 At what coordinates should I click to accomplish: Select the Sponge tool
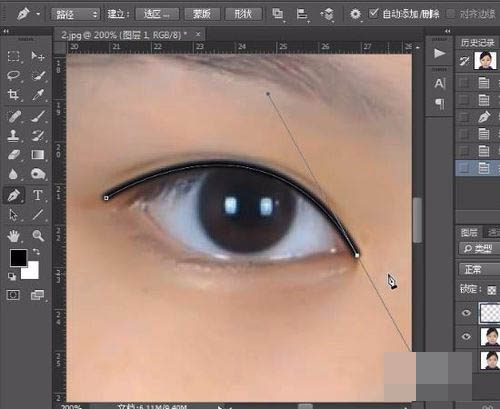[x=38, y=174]
